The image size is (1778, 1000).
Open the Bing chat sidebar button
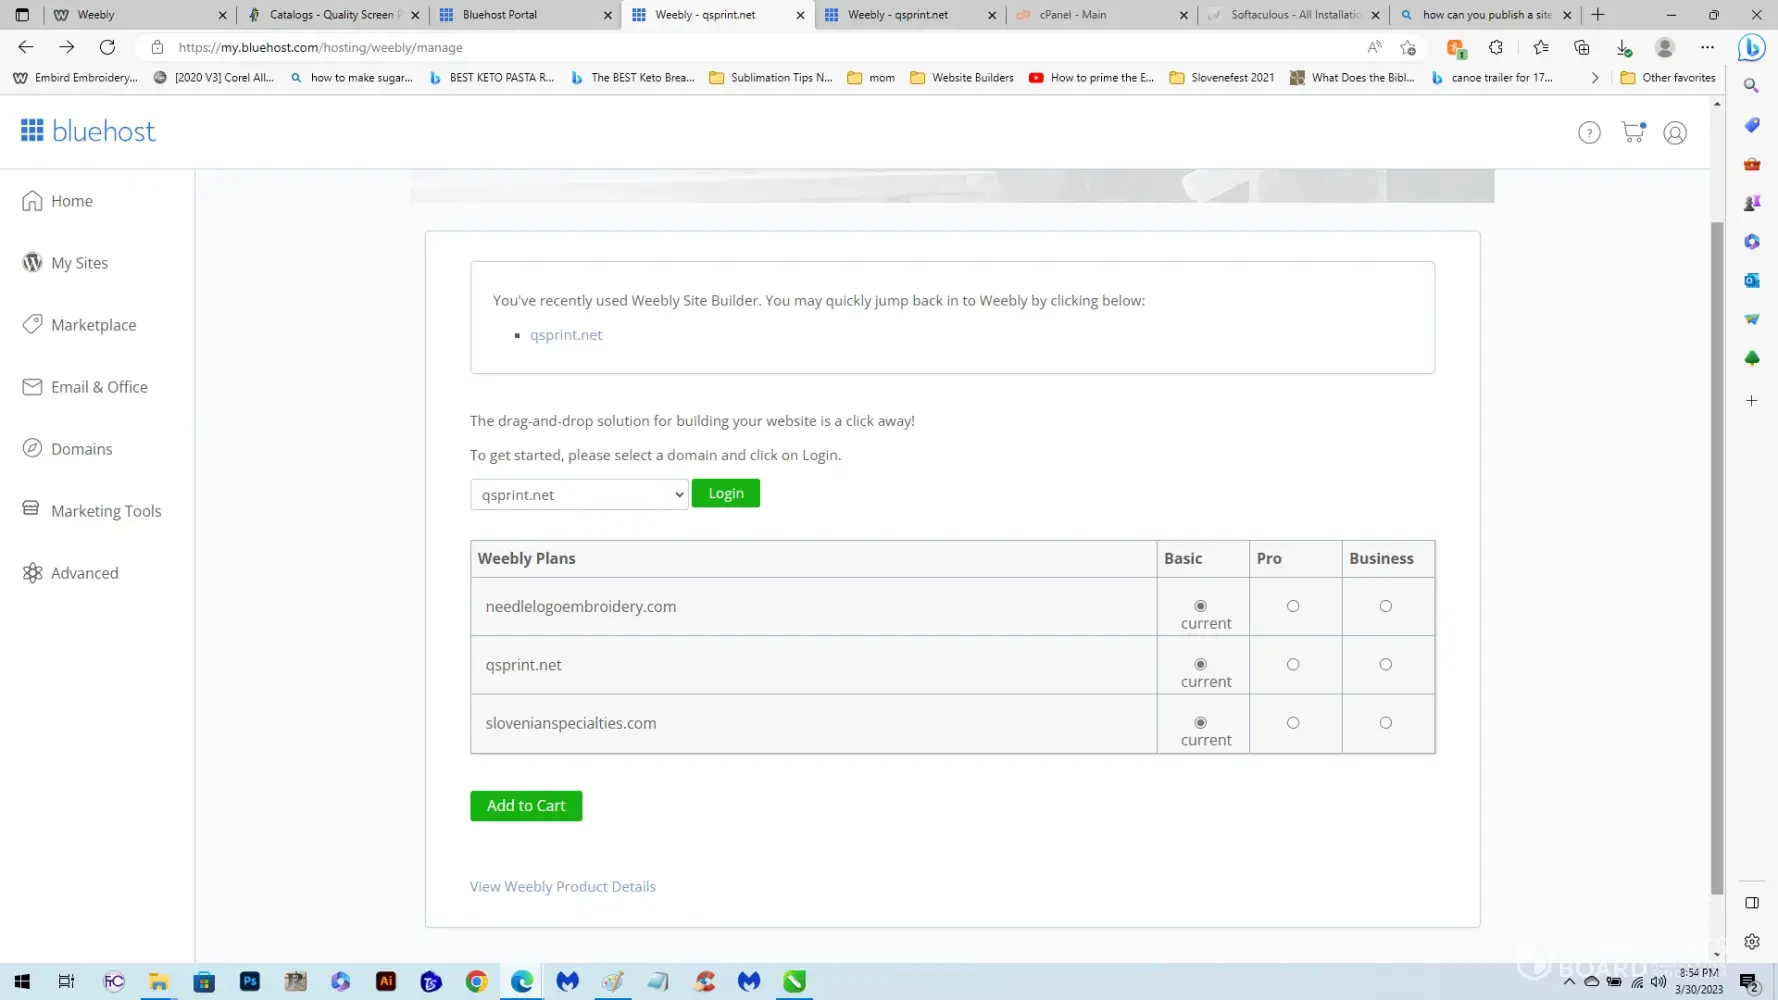(1752, 47)
